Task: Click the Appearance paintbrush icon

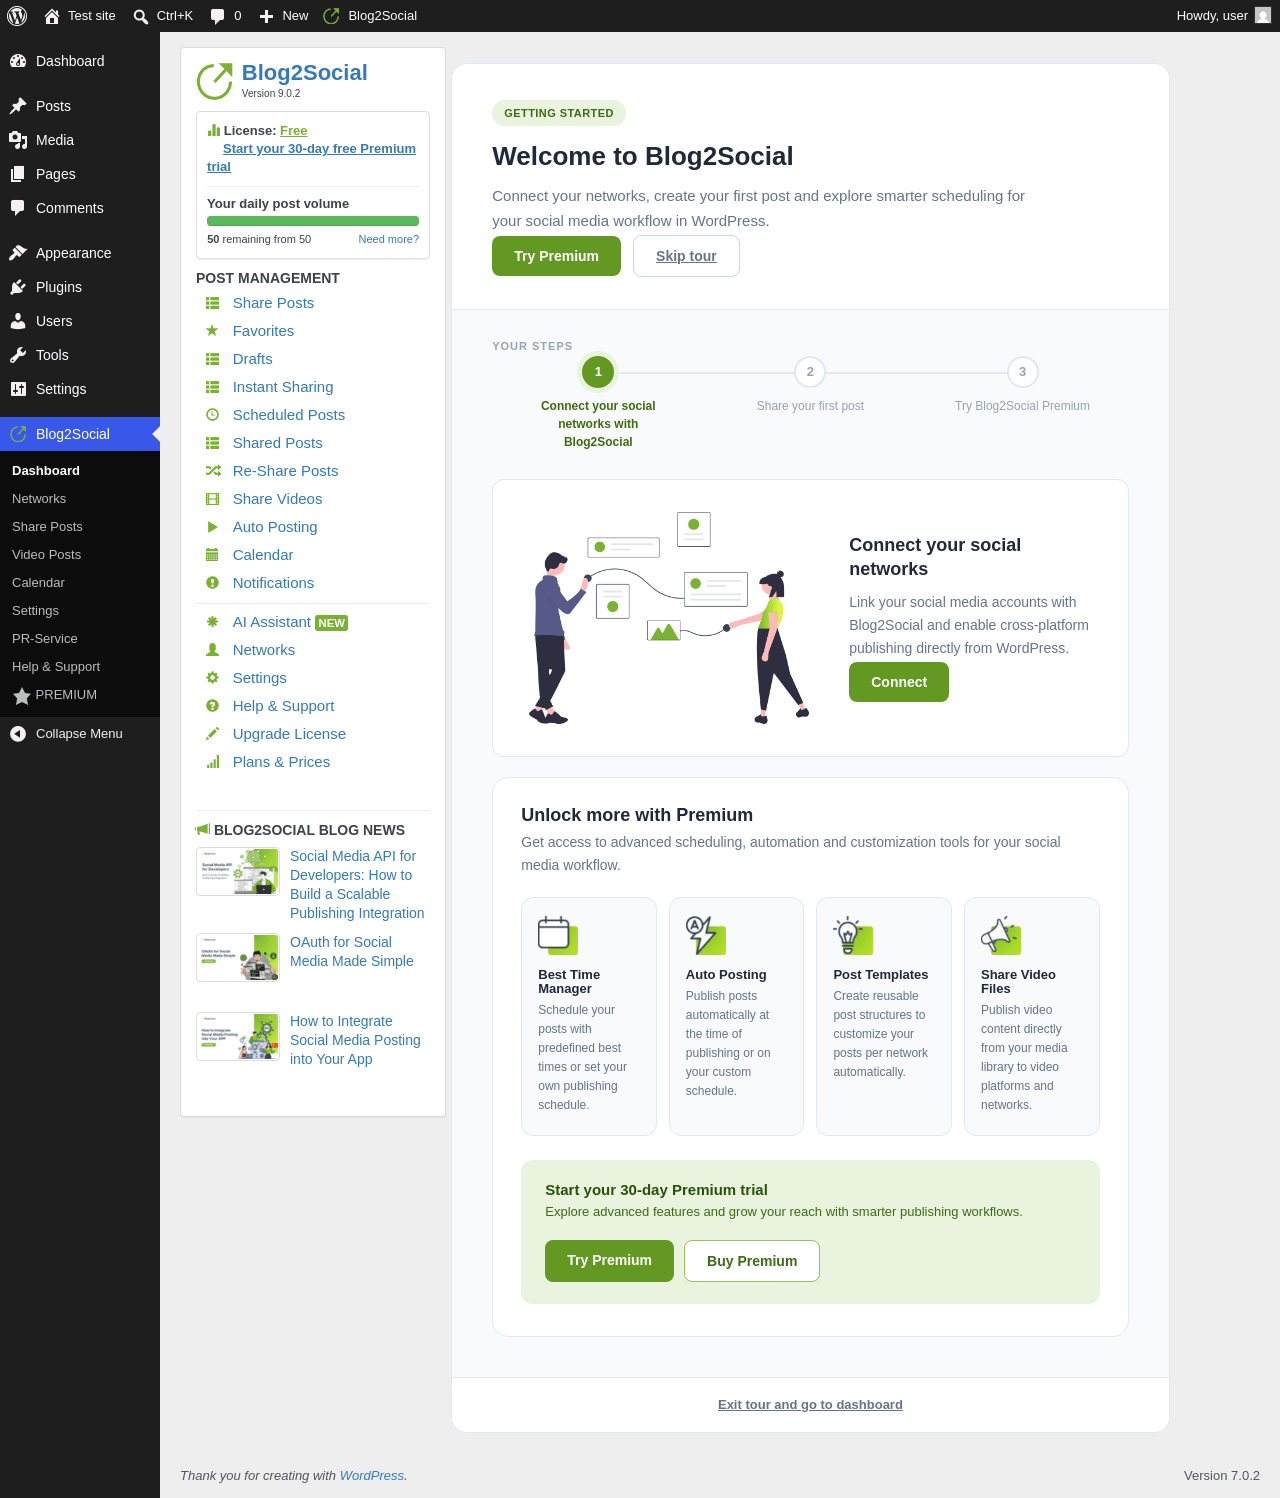Action: (x=18, y=253)
